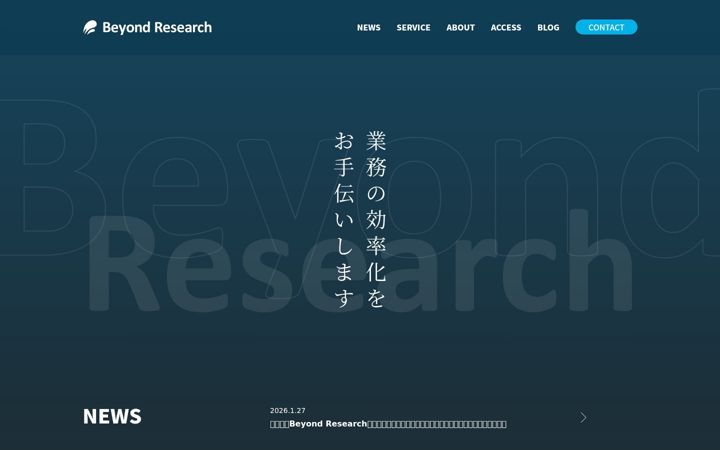720x450 pixels.
Task: Click the NEWS section heading
Action: point(112,416)
